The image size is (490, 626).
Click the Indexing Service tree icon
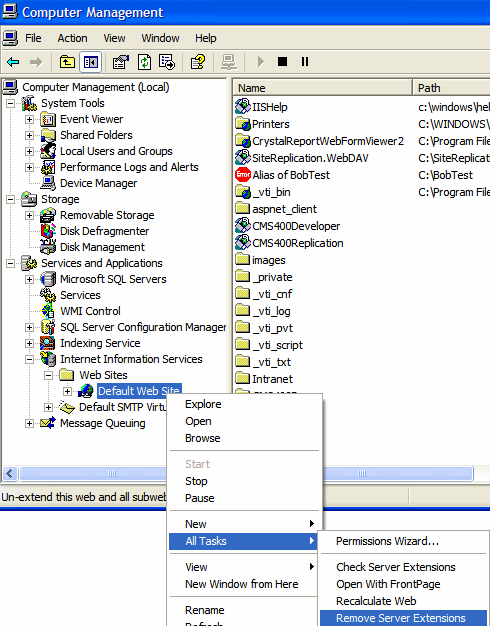pos(48,343)
